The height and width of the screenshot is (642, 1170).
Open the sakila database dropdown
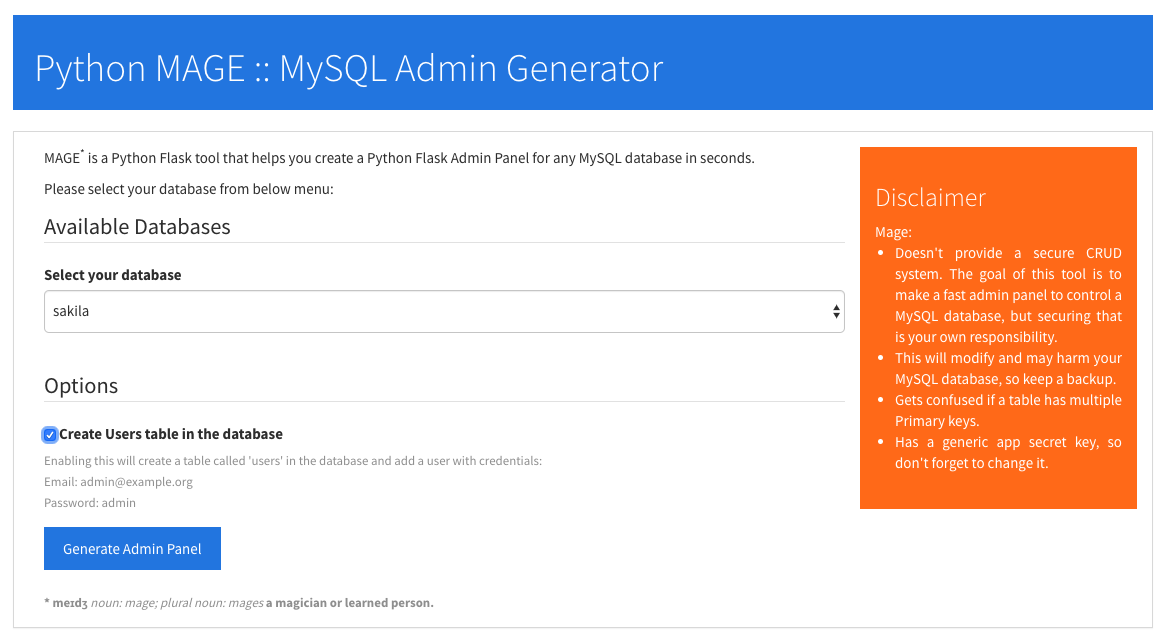pyautogui.click(x=444, y=311)
